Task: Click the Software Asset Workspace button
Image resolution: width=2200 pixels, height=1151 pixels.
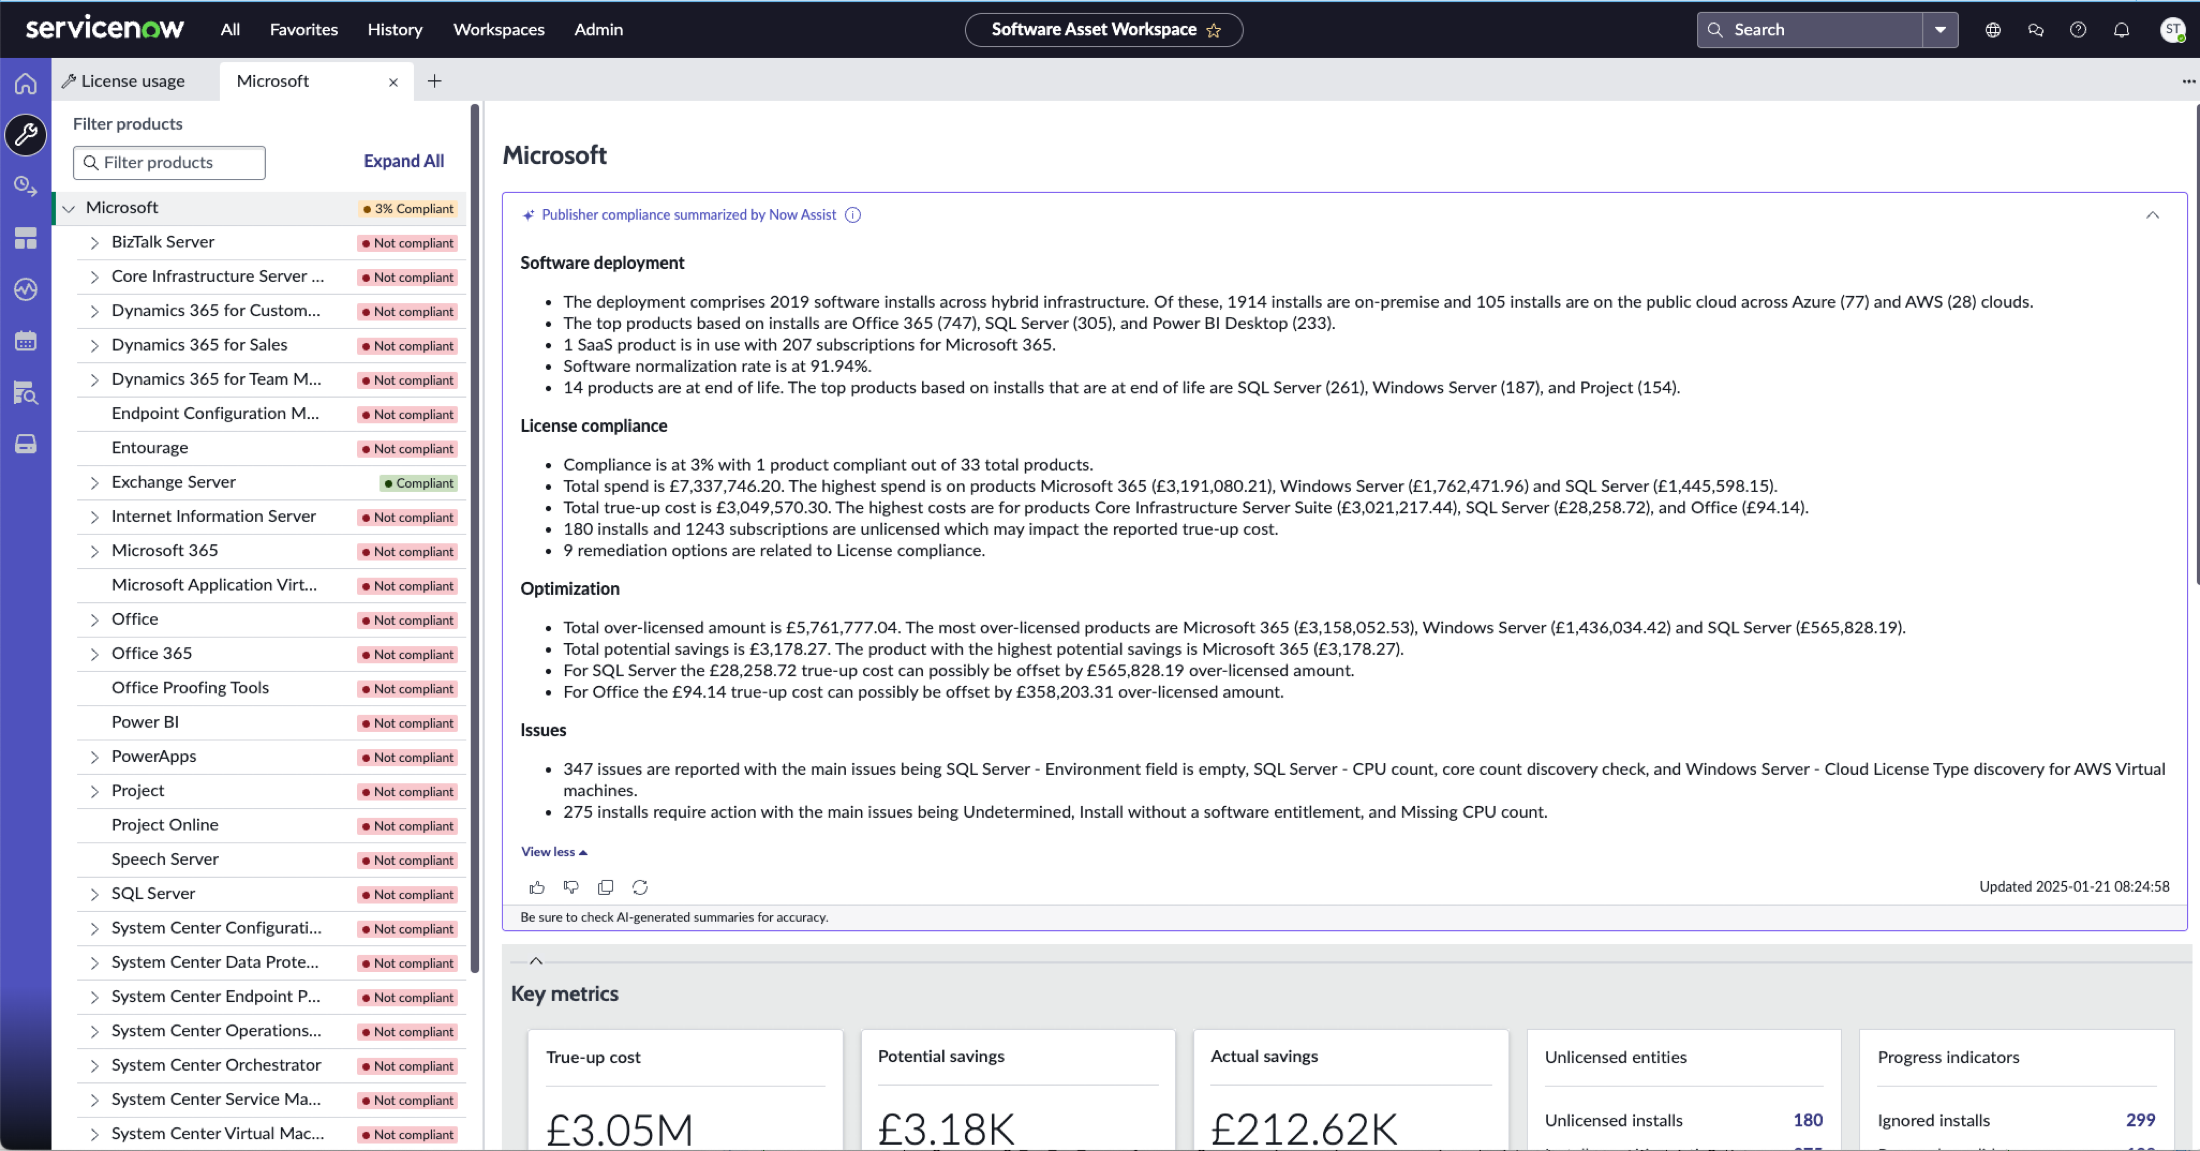Action: [1104, 30]
